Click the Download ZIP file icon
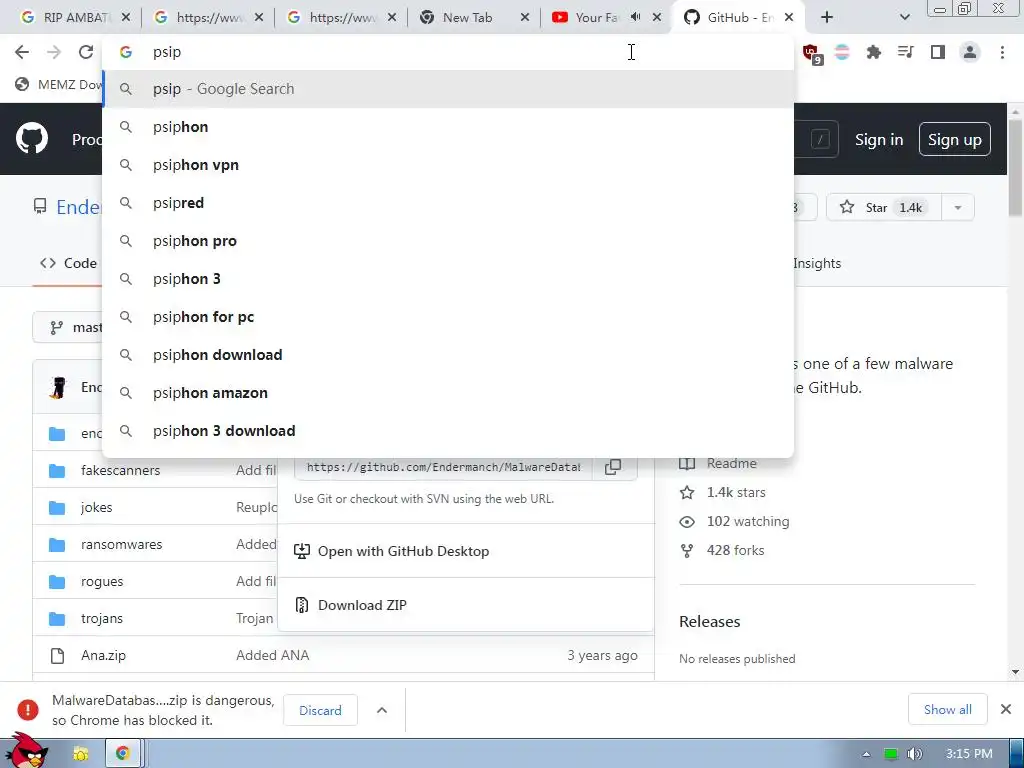 click(x=302, y=605)
